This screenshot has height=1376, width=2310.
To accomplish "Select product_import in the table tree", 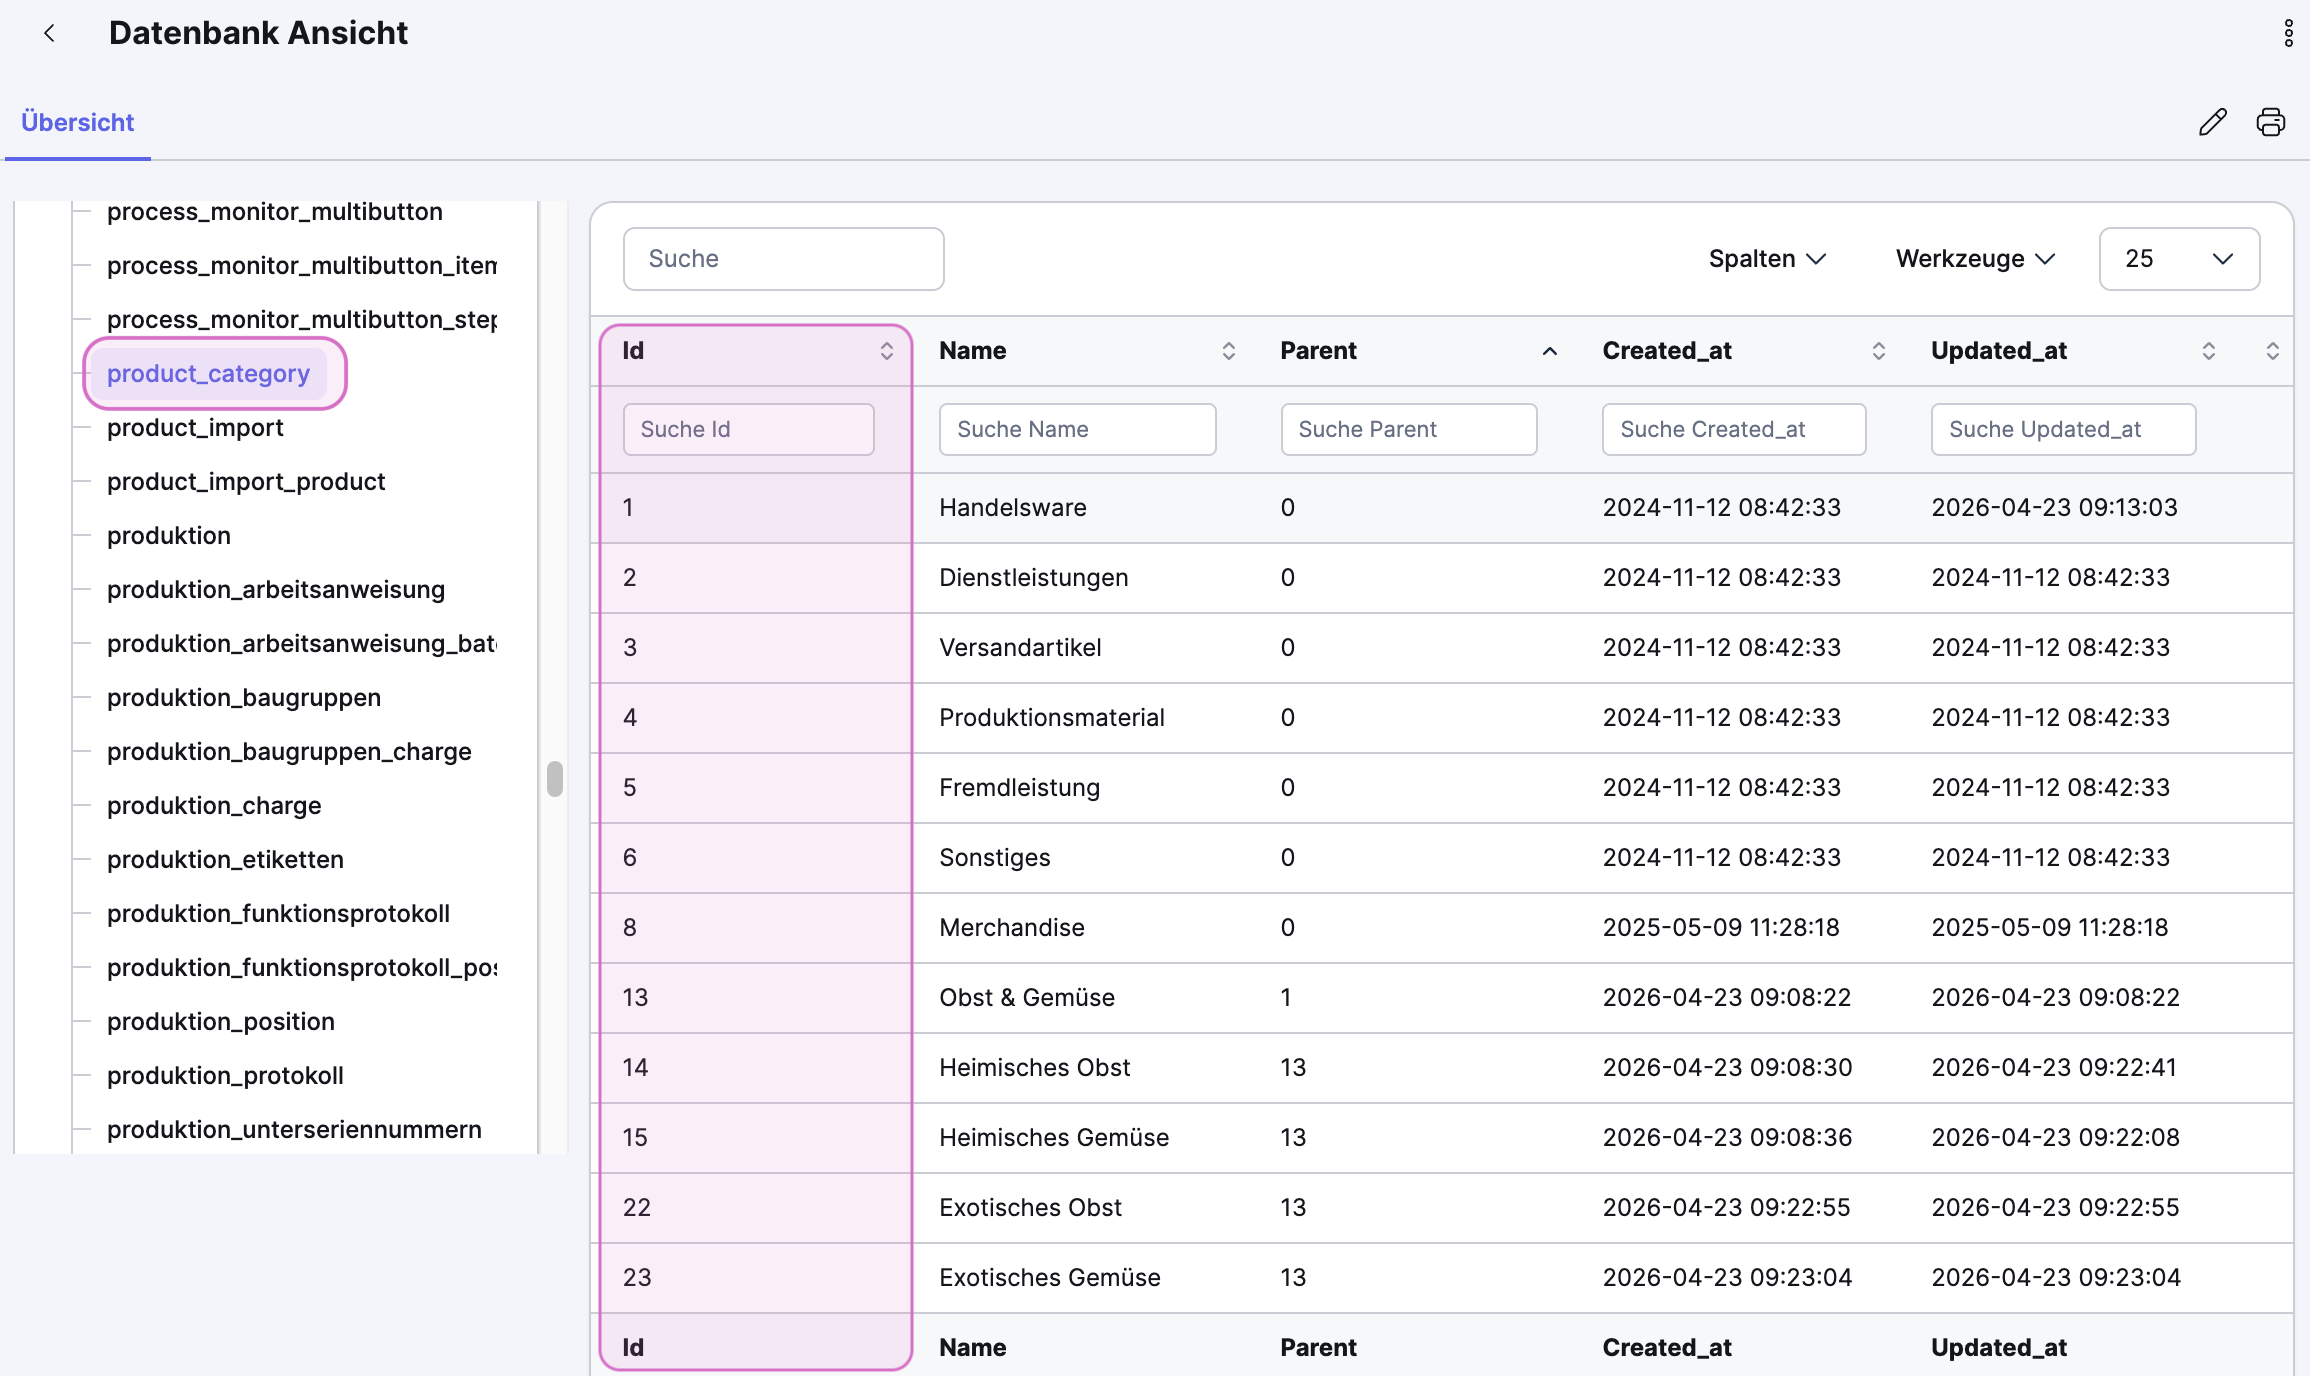I will [x=195, y=428].
